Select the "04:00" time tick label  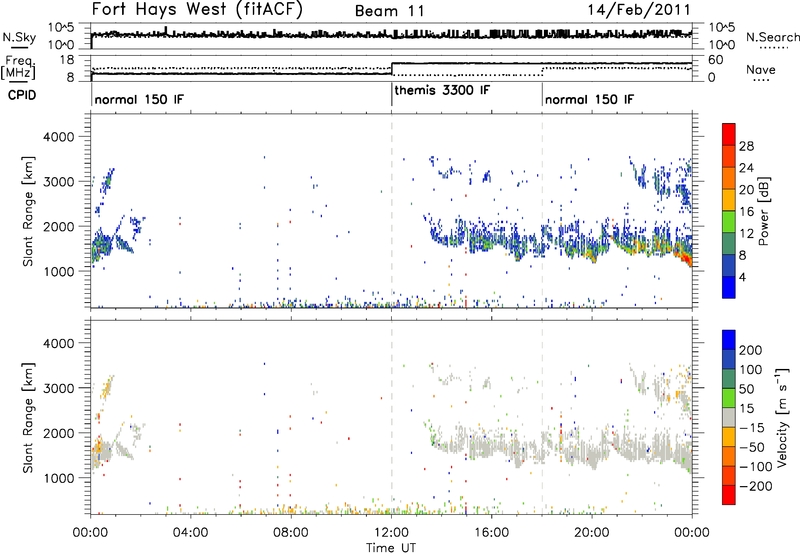click(190, 533)
